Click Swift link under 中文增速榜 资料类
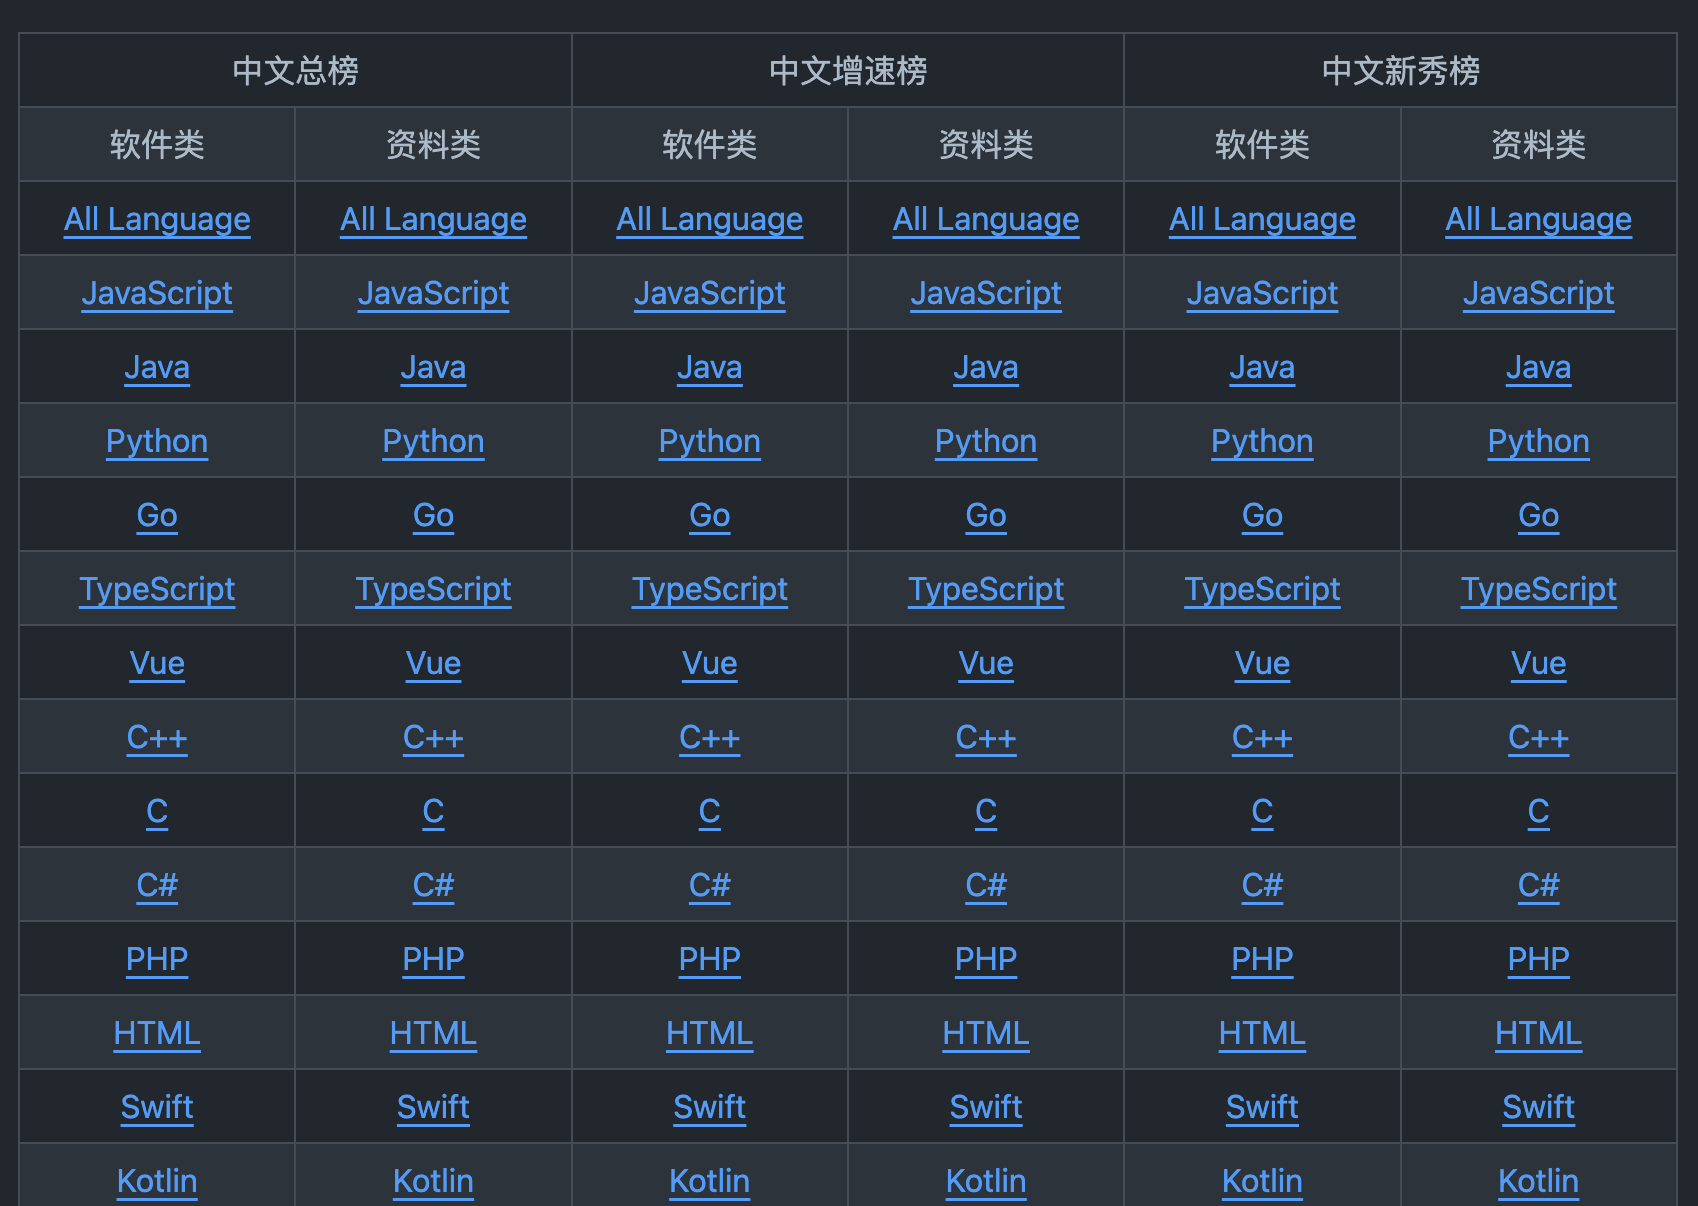This screenshot has width=1698, height=1206. tap(985, 1107)
